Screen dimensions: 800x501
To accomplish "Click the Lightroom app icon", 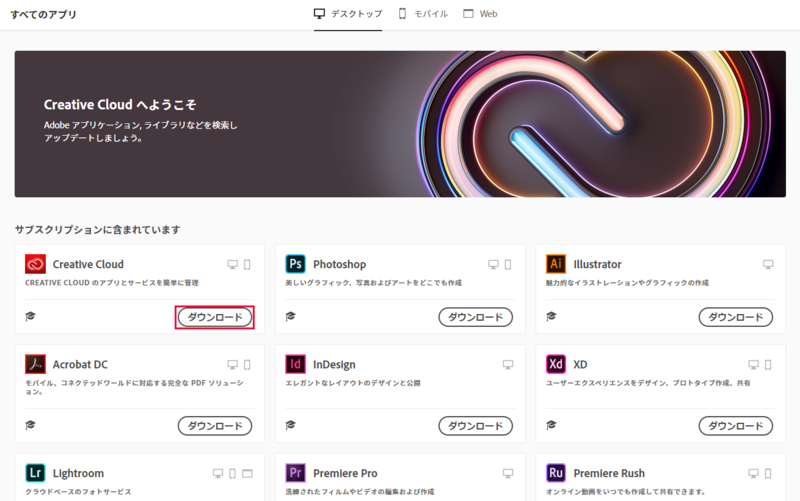I will (x=36, y=473).
